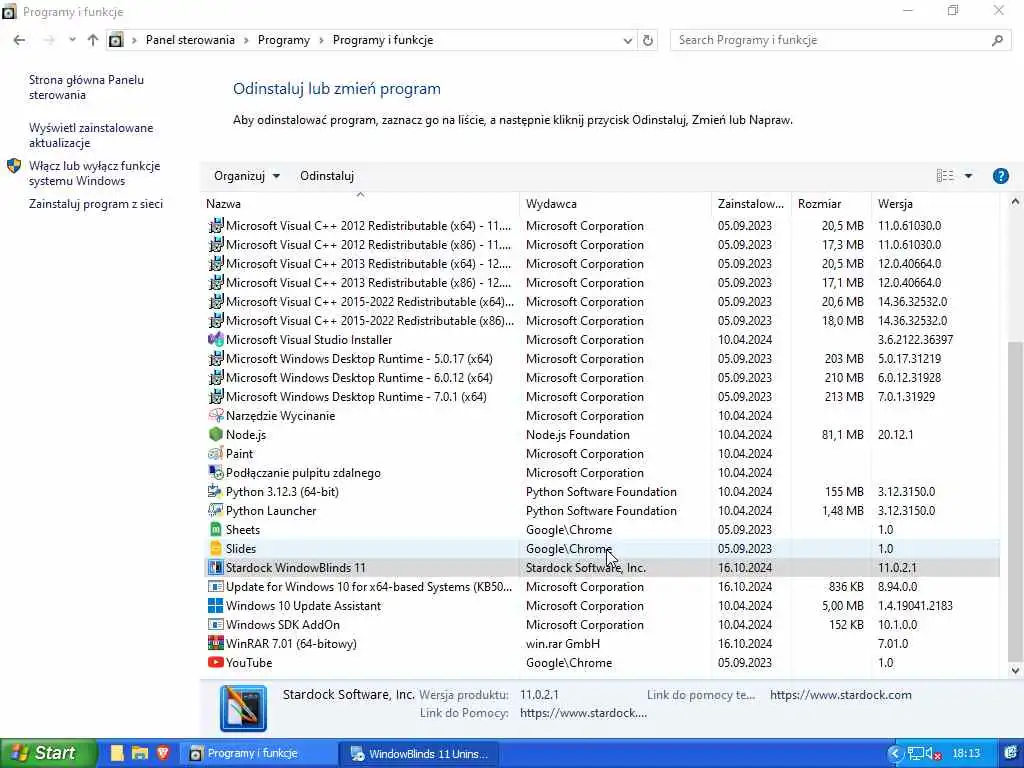The width and height of the screenshot is (1024, 768).
Task: Open the file explorer taskbar icon
Action: pyautogui.click(x=140, y=753)
